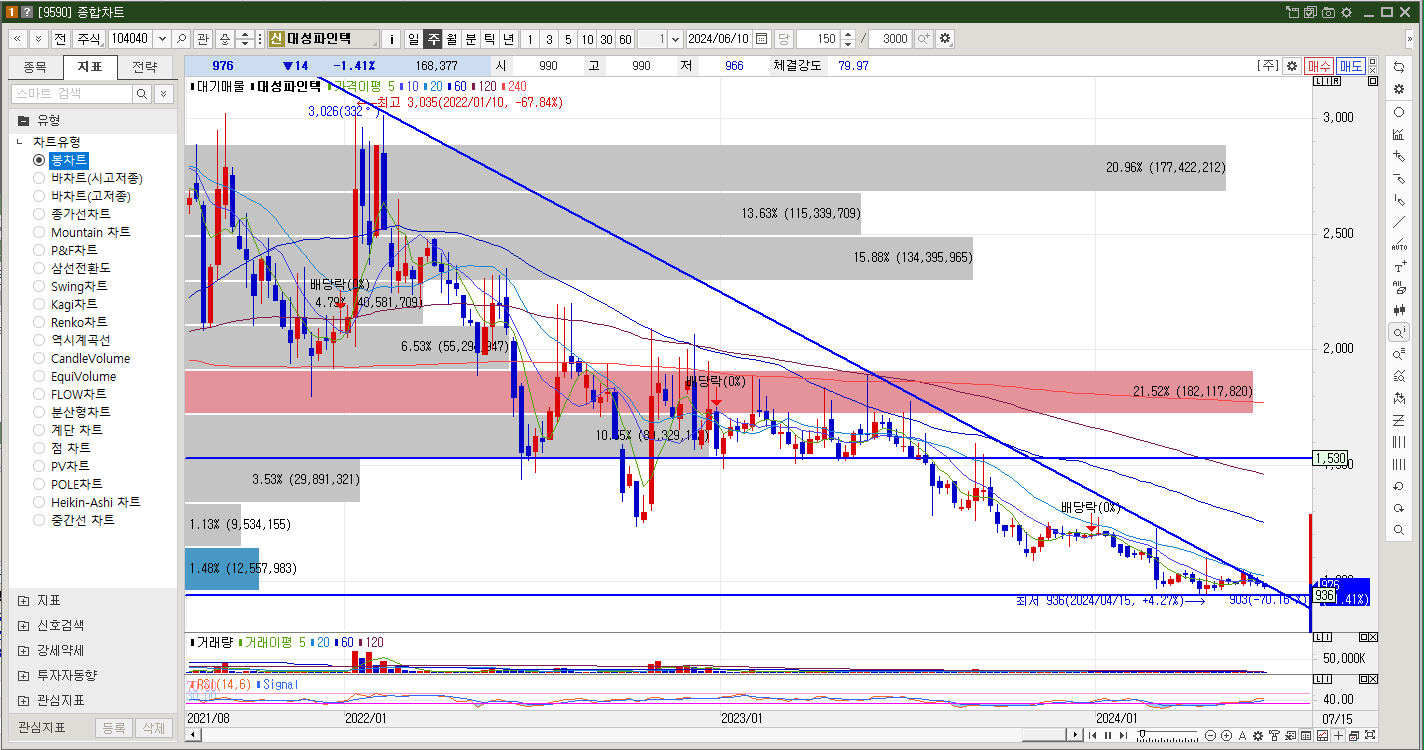Switch to the 지표 tab

[x=90, y=67]
